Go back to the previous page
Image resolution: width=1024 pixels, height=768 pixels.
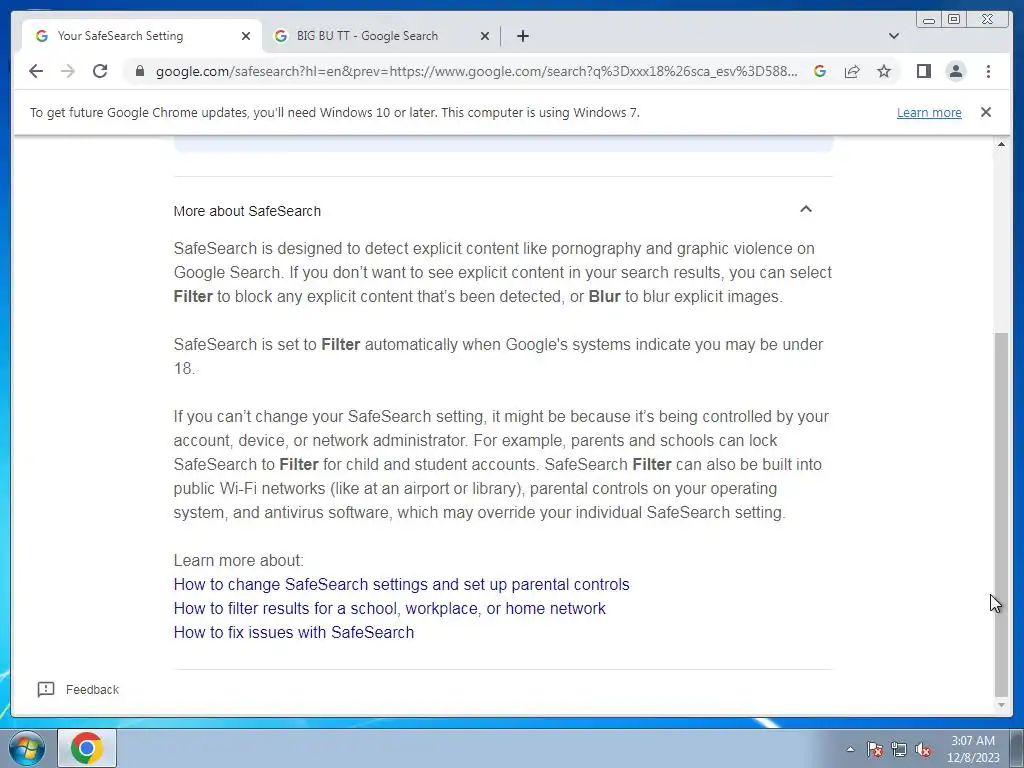(x=36, y=71)
